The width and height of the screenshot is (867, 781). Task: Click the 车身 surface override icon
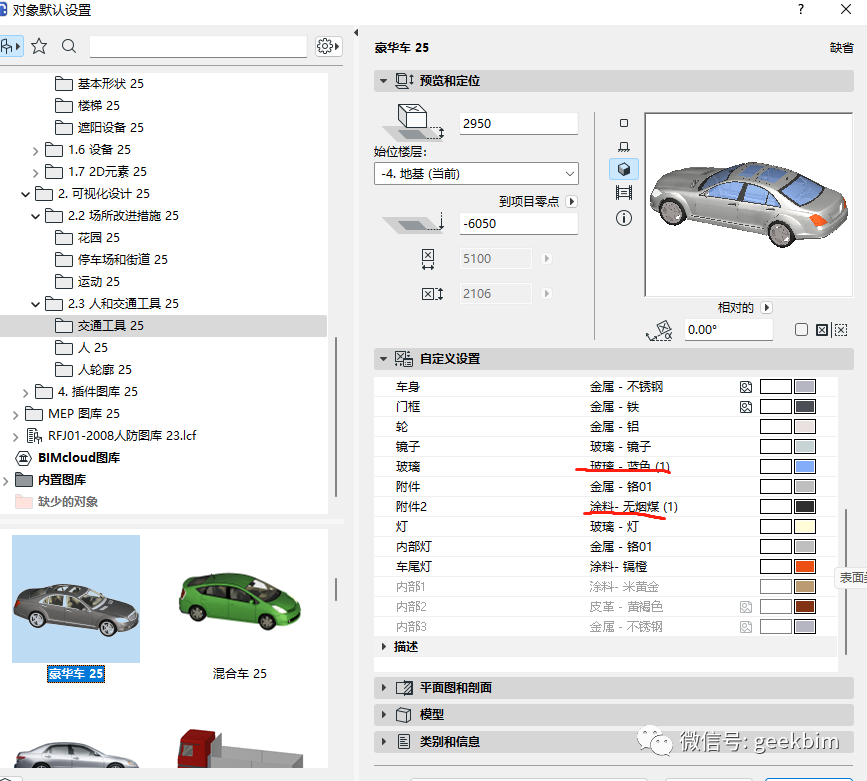tap(746, 387)
